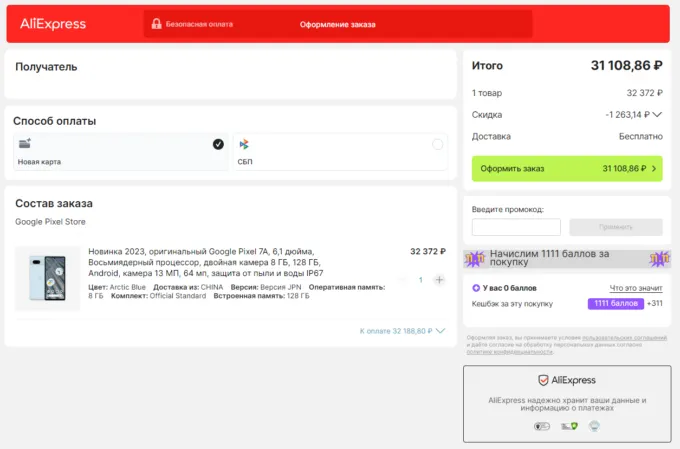
Task: Select the Новая карта payment option
Action: [x=119, y=151]
